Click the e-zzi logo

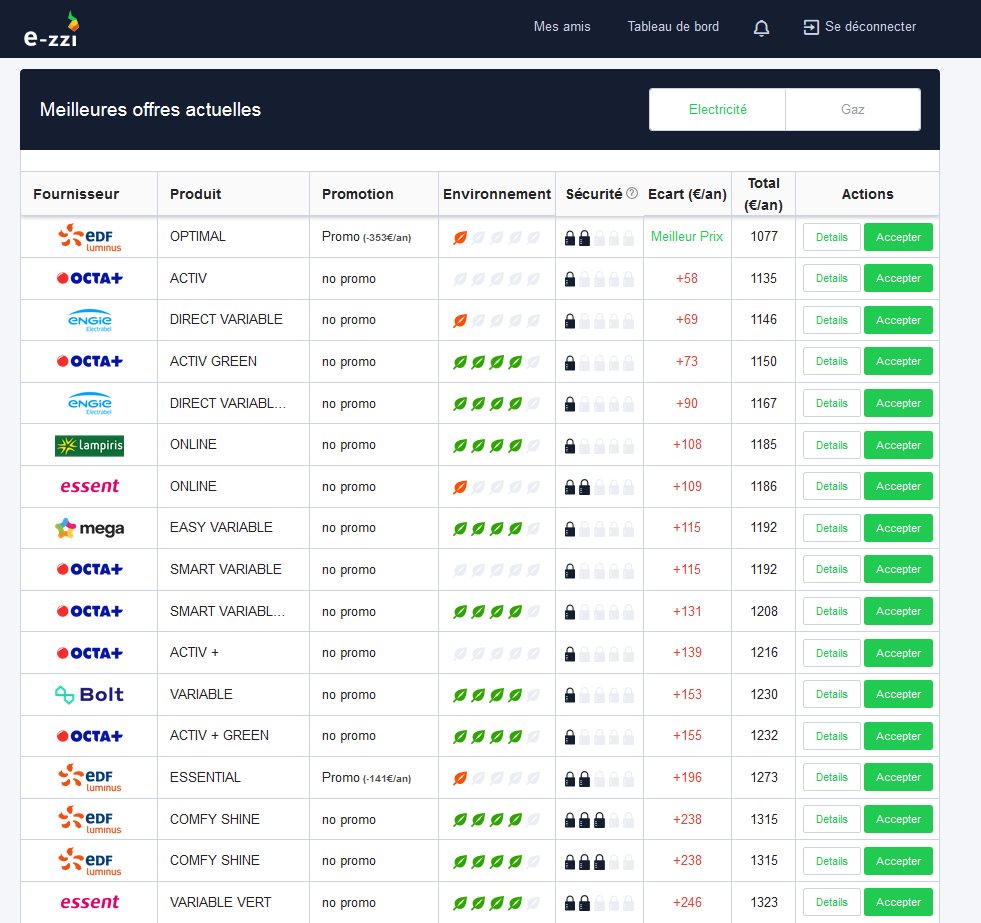point(51,30)
